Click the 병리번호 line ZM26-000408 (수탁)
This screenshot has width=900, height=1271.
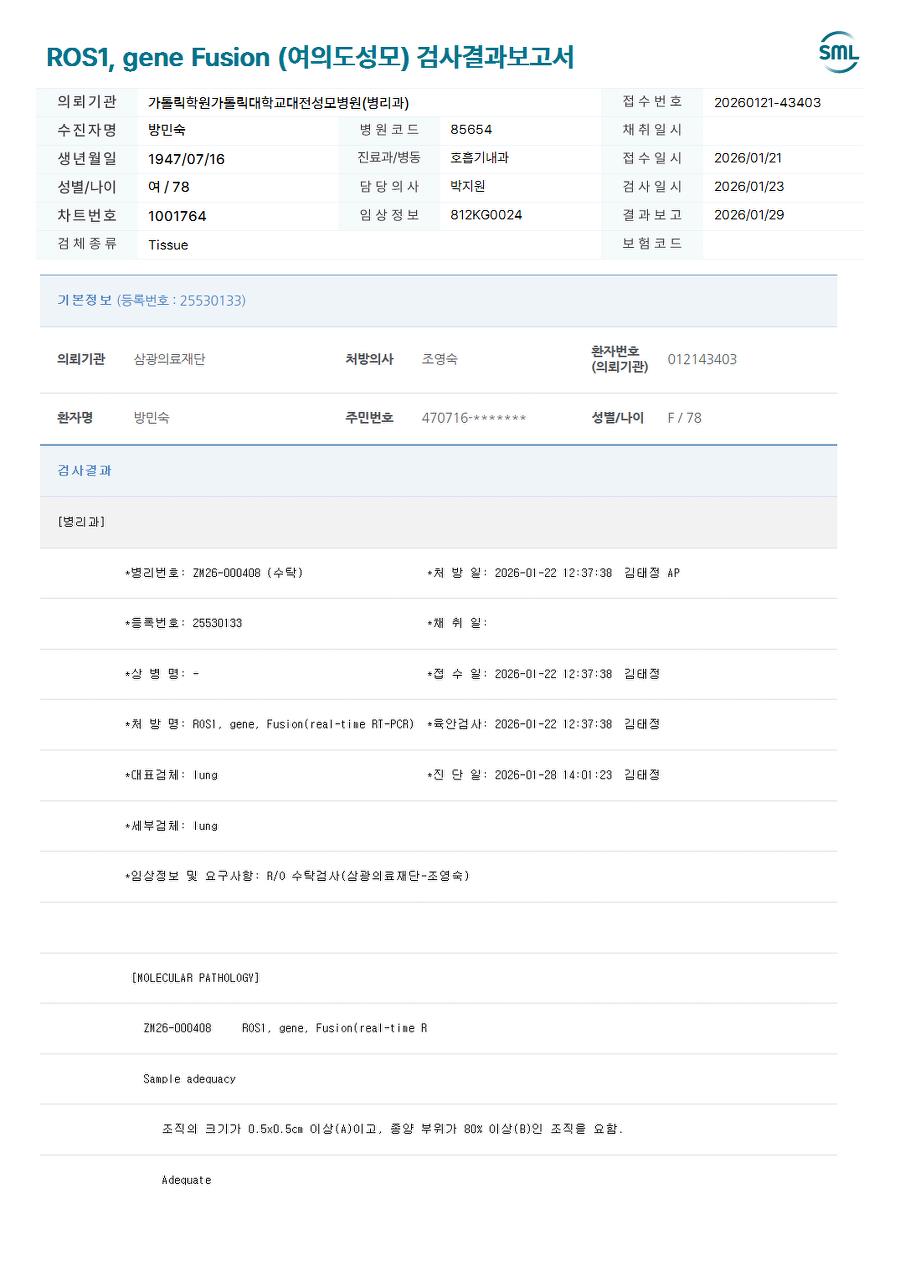click(x=214, y=573)
